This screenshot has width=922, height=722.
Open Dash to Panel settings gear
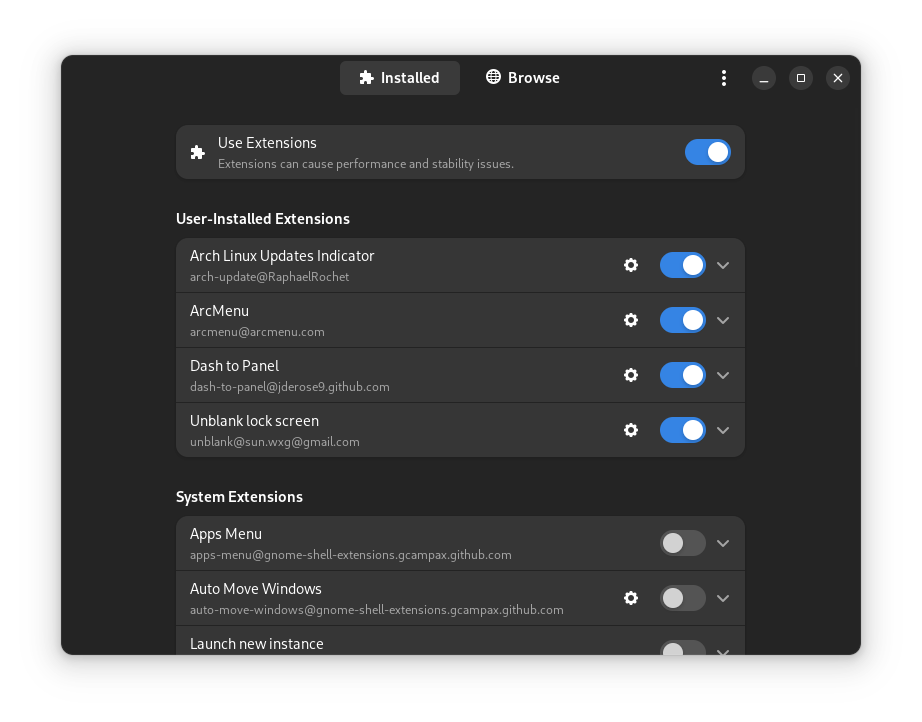(631, 375)
